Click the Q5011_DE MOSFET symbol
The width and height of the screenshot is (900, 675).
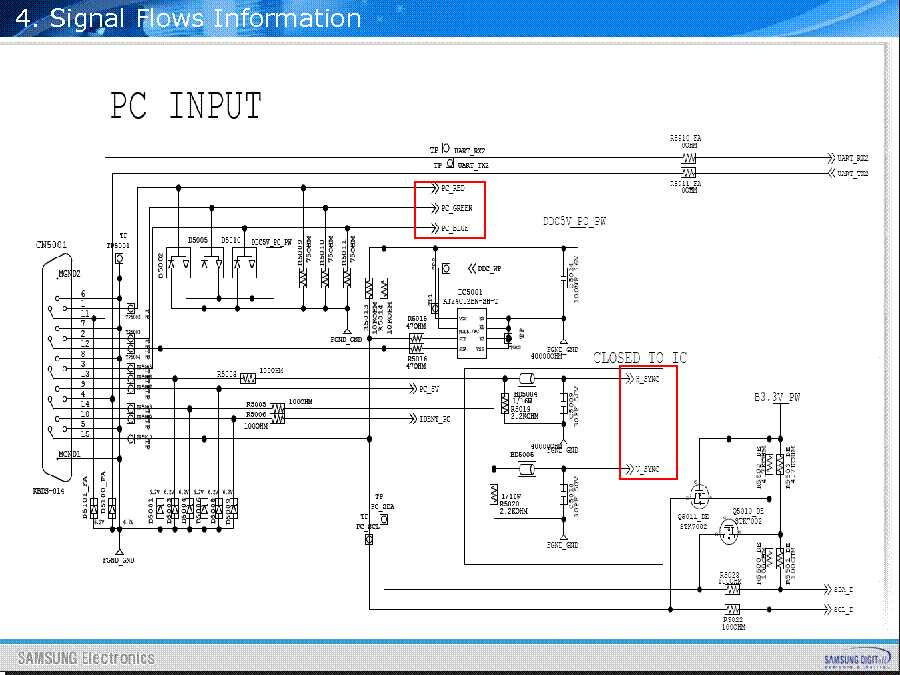click(699, 495)
